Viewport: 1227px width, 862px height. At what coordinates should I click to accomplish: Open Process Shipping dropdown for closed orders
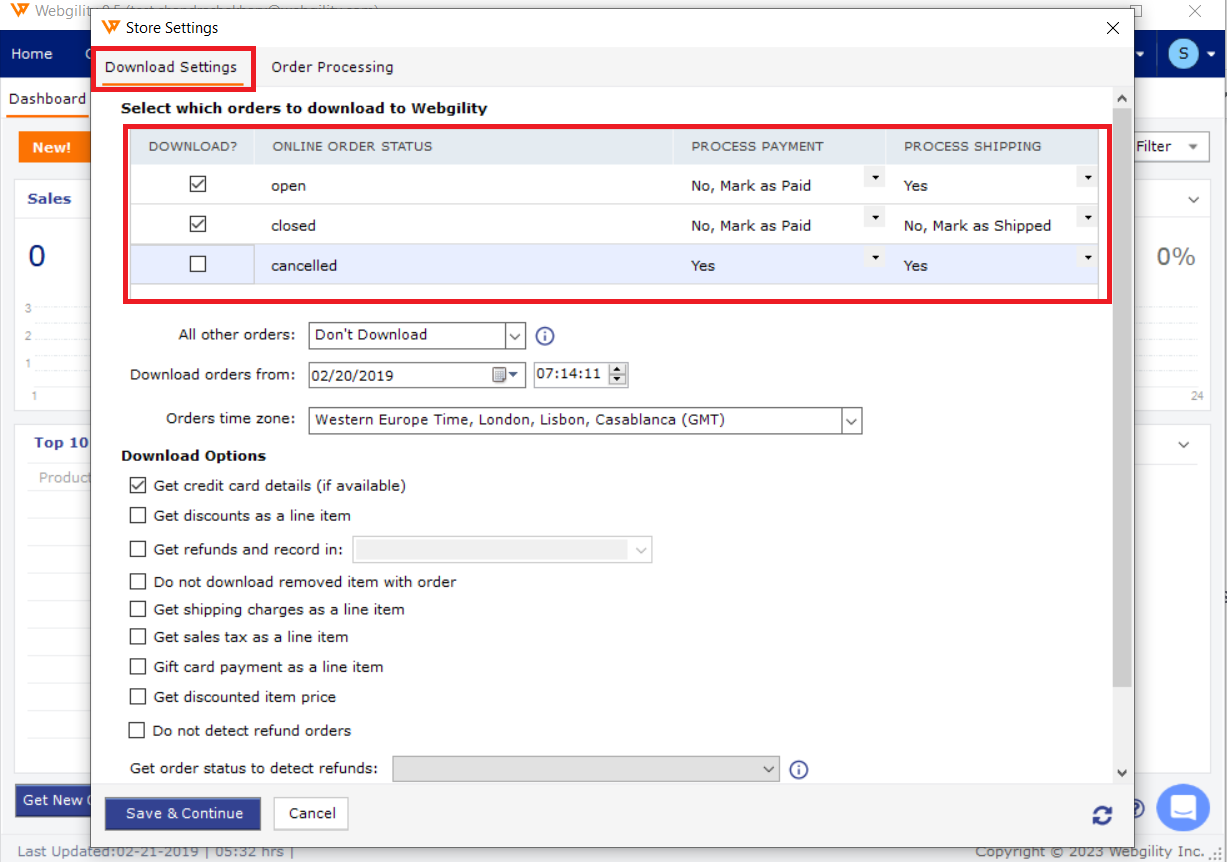1087,217
